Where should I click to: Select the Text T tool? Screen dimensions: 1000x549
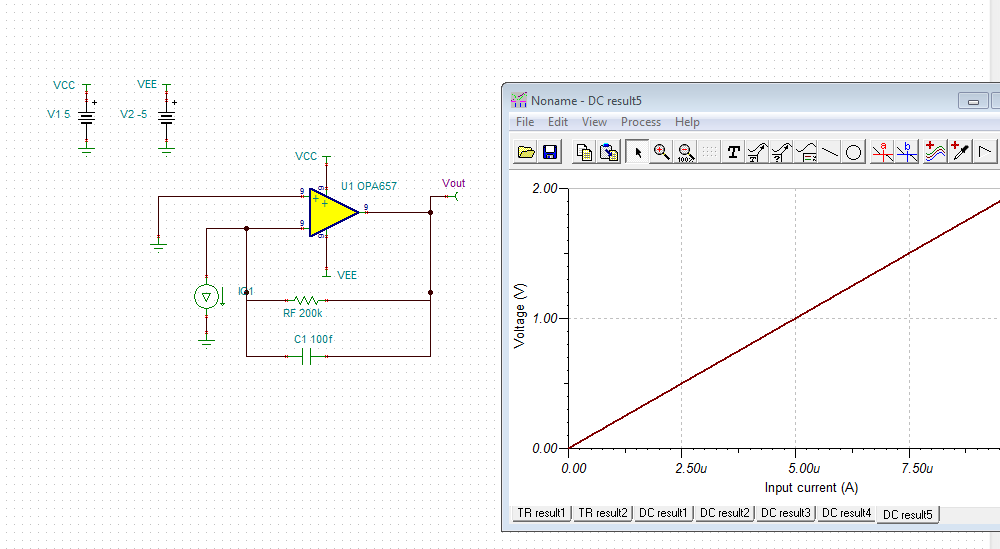[734, 152]
